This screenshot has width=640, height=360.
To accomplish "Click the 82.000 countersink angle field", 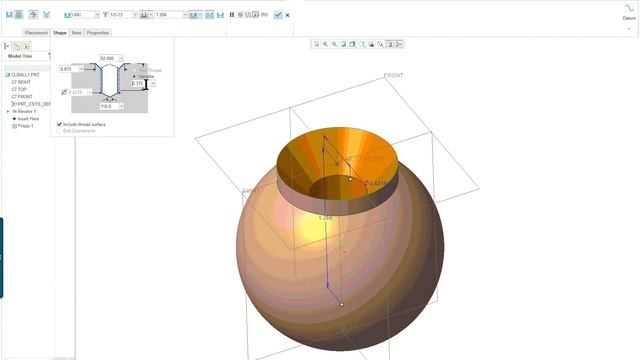I will 109,58.
